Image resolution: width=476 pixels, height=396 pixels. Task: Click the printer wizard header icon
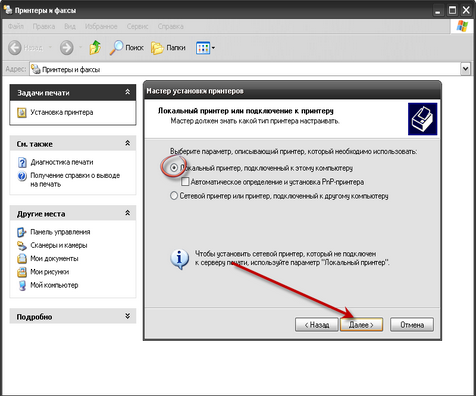pyautogui.click(x=422, y=119)
